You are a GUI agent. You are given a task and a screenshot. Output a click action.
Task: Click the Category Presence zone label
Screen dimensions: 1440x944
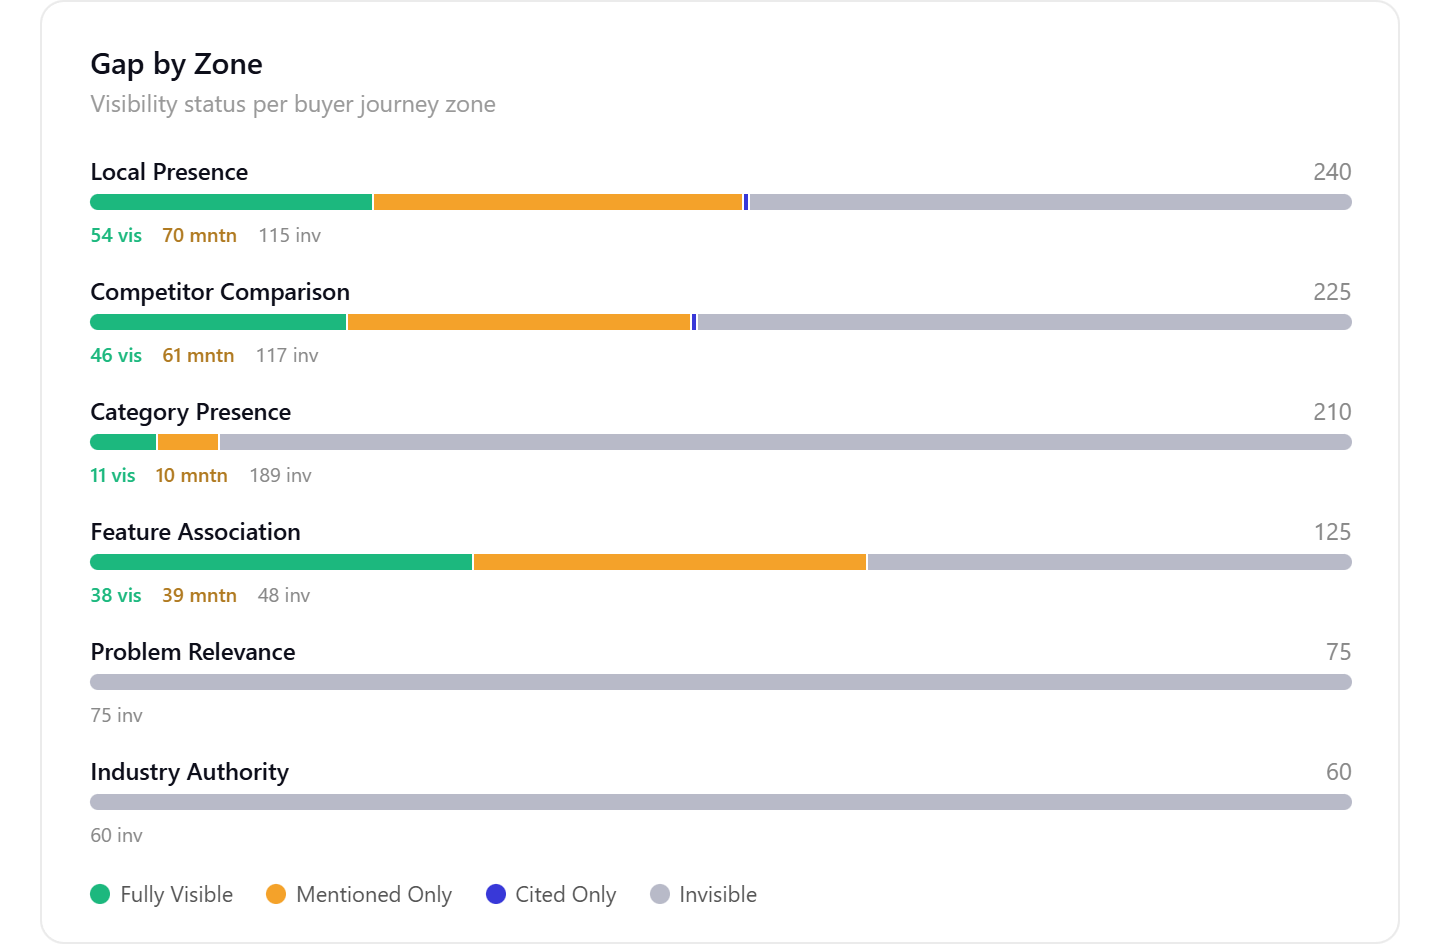pyautogui.click(x=190, y=412)
